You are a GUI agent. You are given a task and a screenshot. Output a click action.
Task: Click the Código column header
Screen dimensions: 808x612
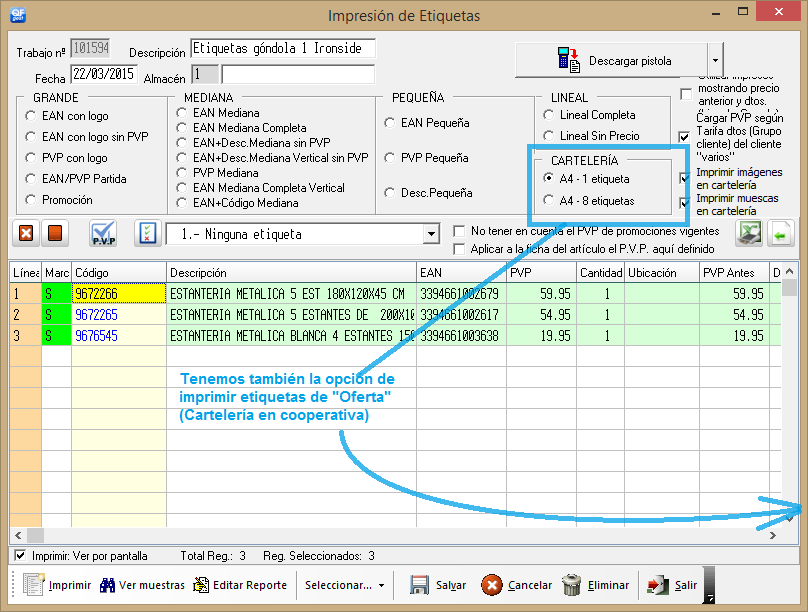tap(119, 273)
